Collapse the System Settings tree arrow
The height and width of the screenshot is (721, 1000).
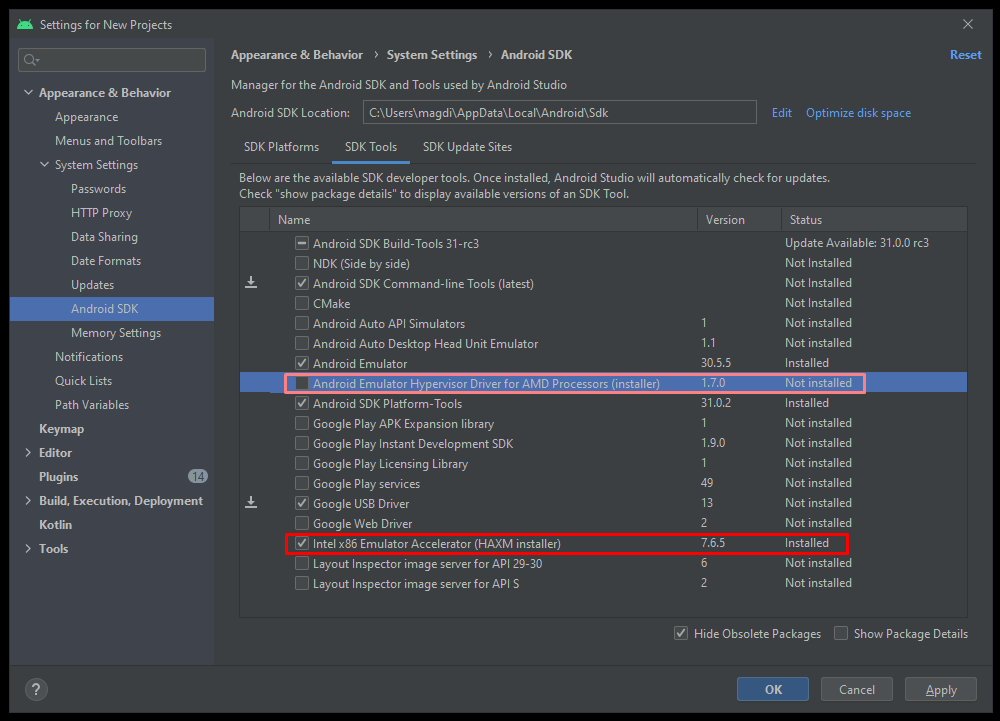click(x=44, y=164)
